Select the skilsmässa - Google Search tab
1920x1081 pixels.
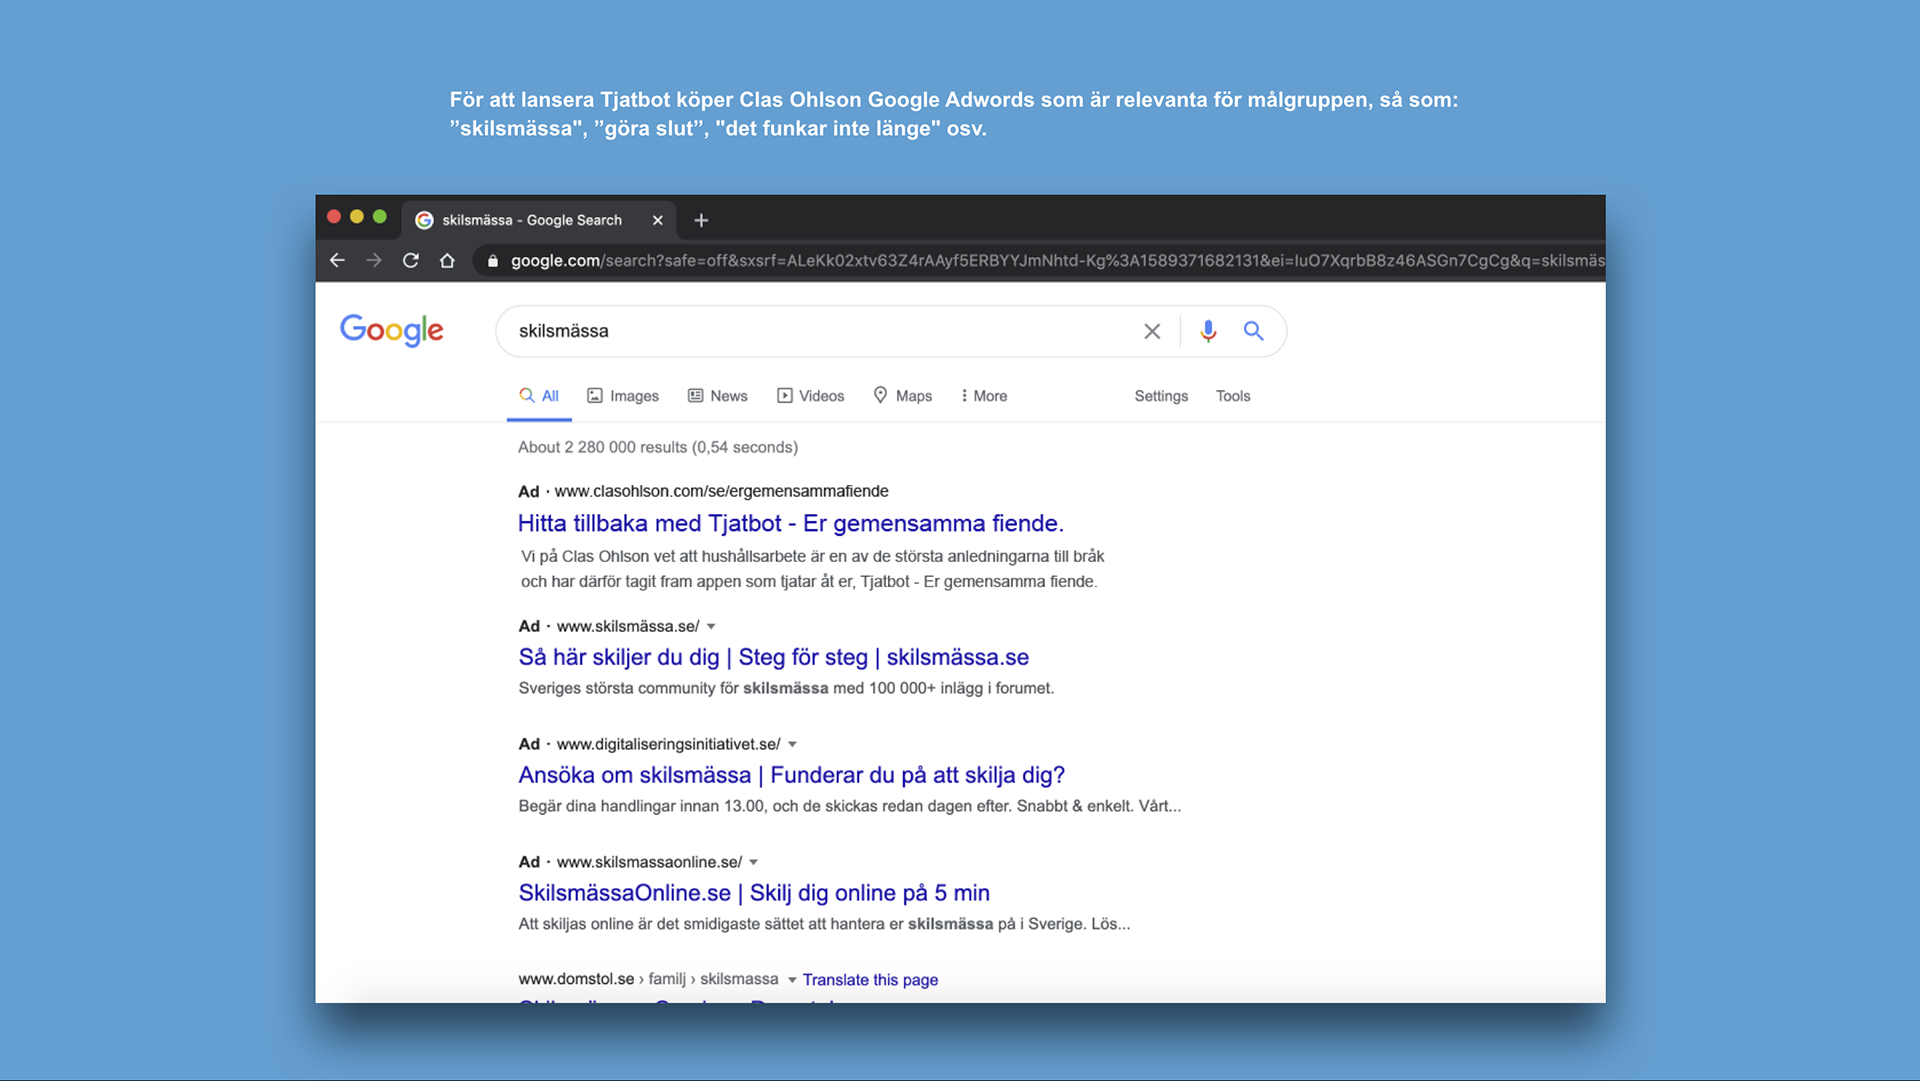[x=539, y=220]
